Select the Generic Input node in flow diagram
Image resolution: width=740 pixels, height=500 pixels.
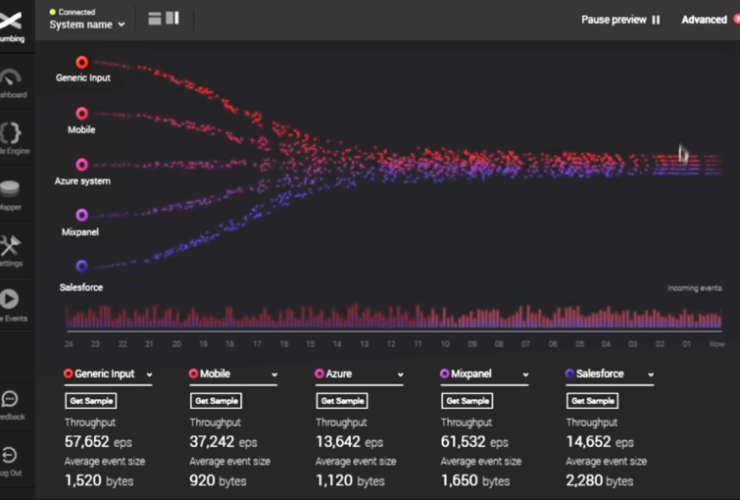[x=82, y=62]
